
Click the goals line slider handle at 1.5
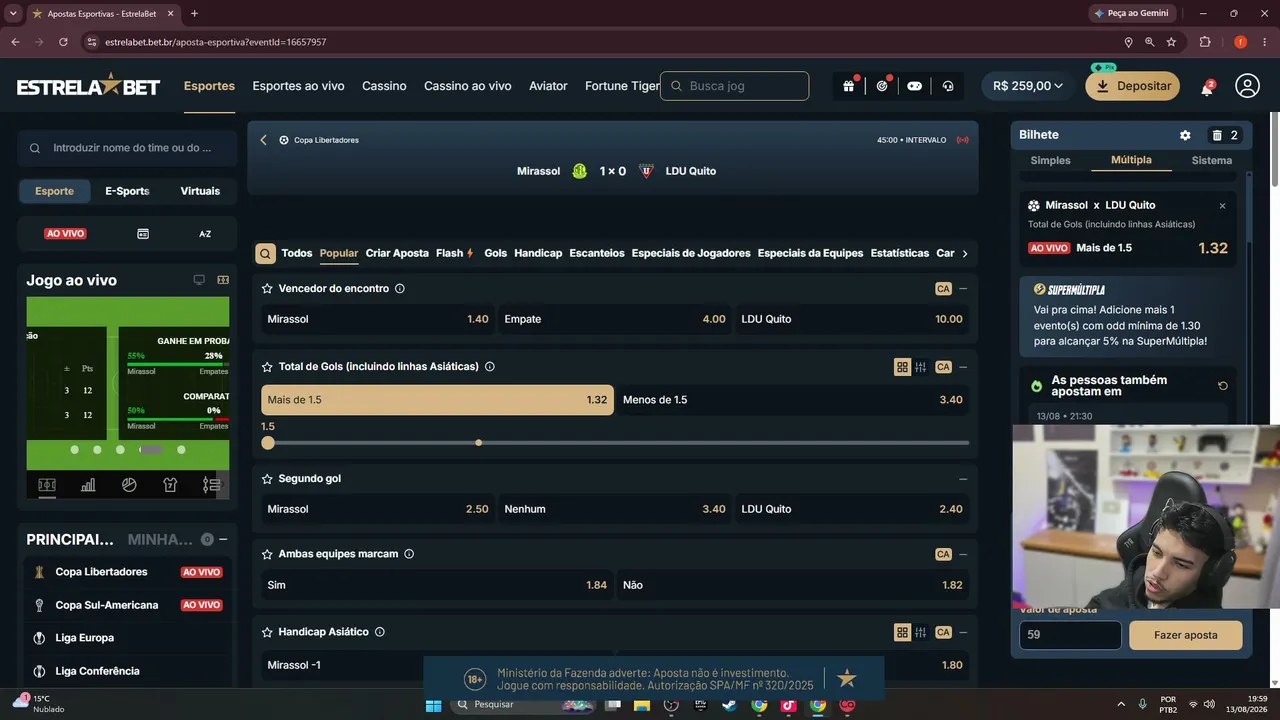(x=268, y=443)
